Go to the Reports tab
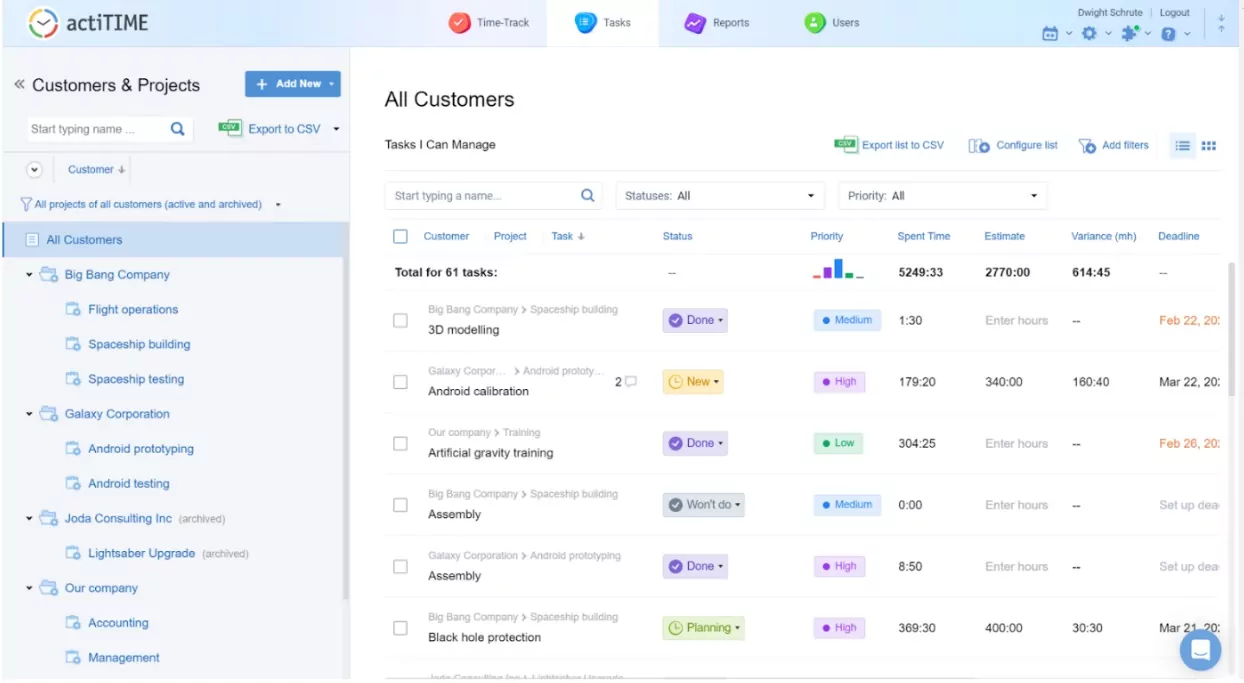Image resolution: width=1244 pixels, height=683 pixels. pyautogui.click(x=717, y=22)
